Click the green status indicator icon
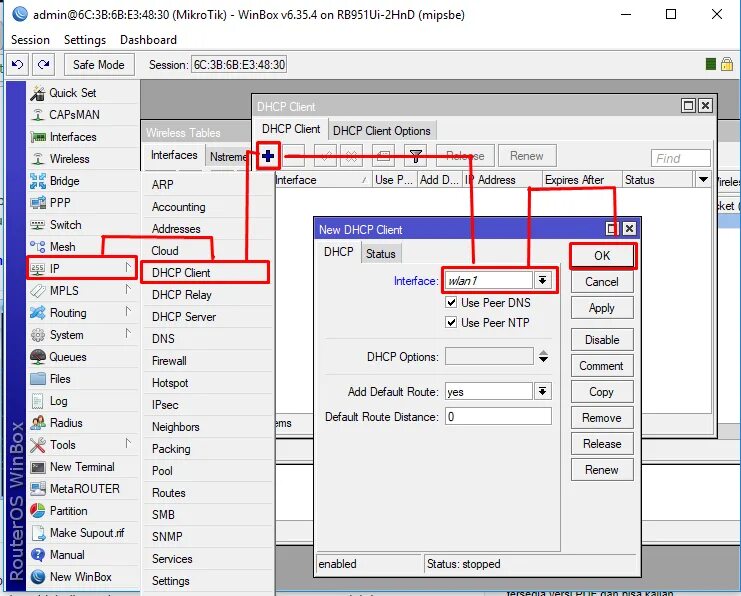 click(711, 64)
